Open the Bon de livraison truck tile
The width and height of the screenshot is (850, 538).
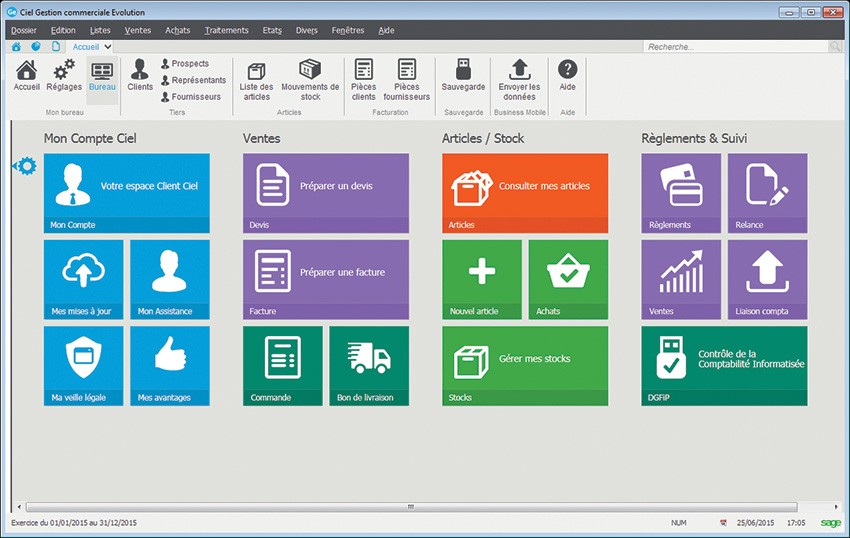[369, 365]
